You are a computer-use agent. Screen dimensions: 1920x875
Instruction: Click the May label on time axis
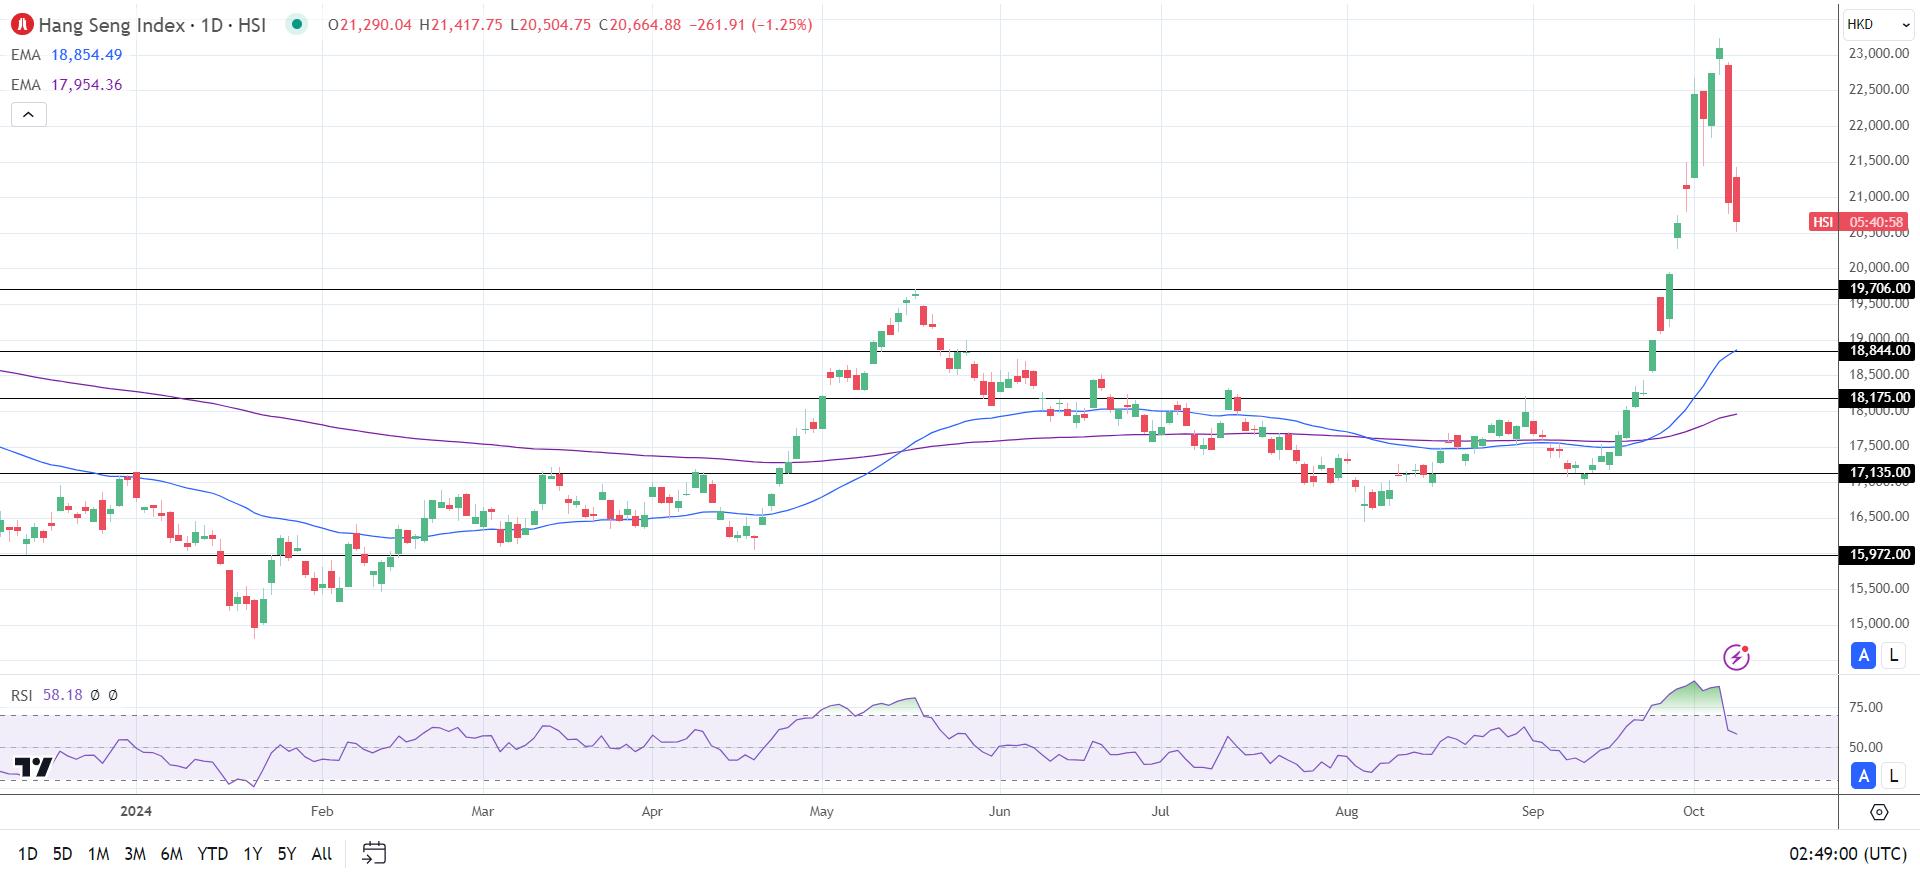(x=822, y=811)
